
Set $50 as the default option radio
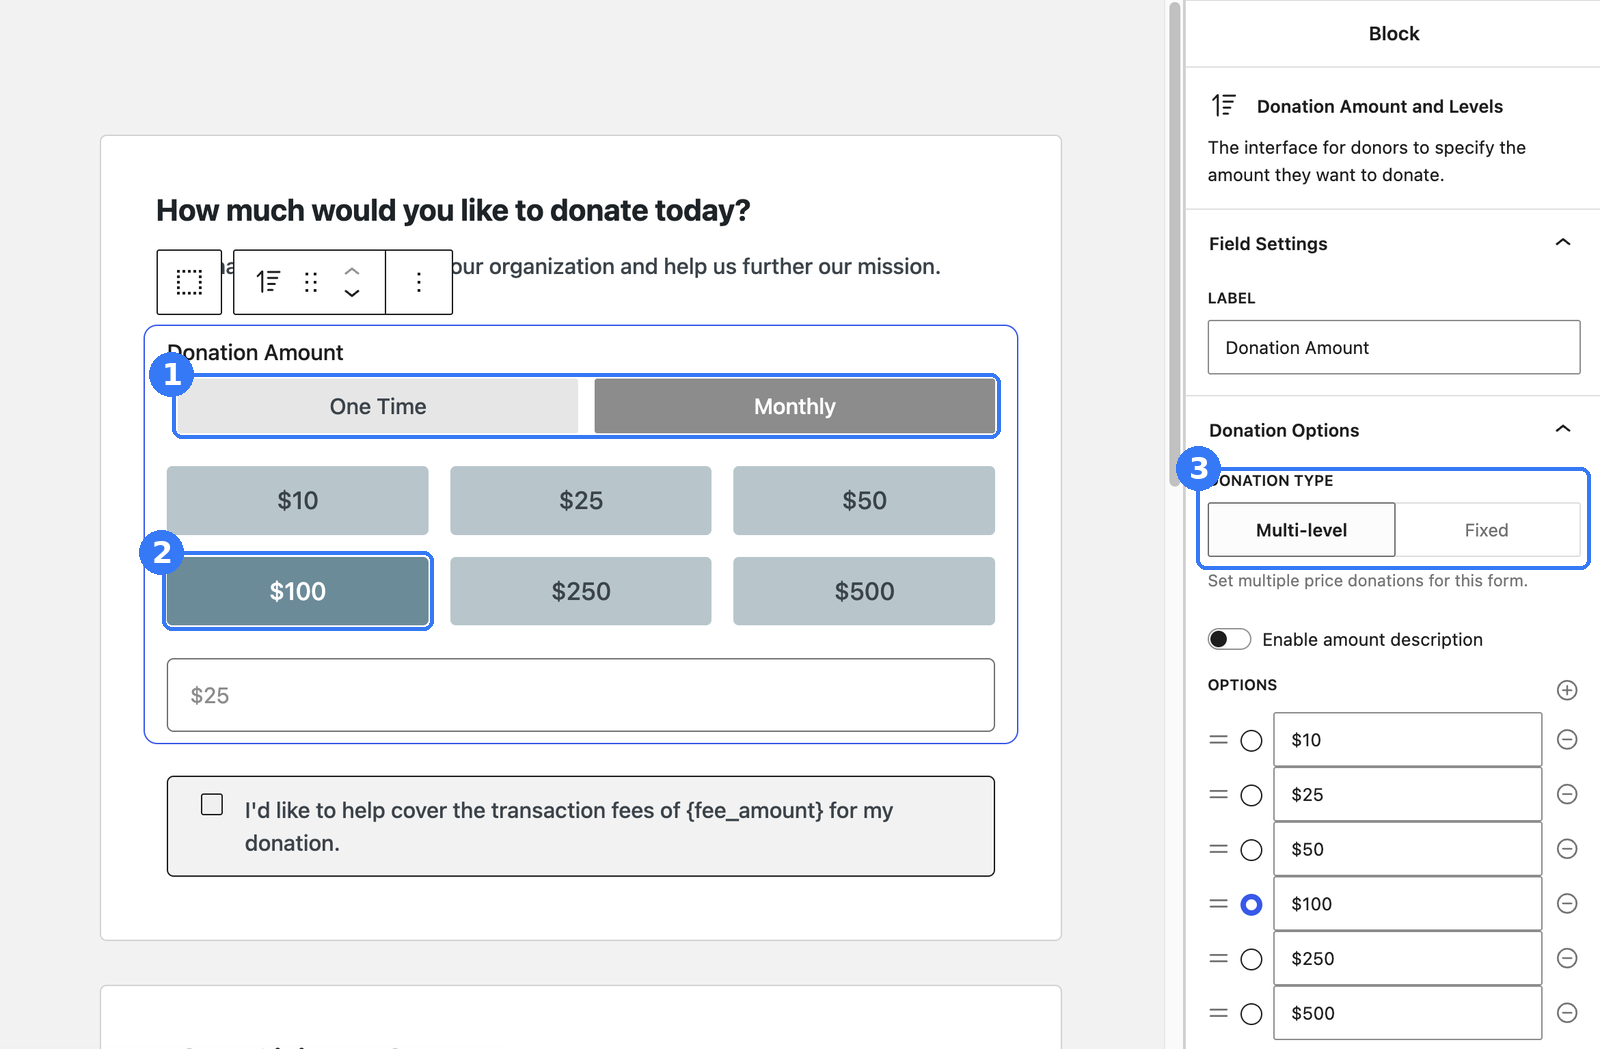(x=1251, y=850)
